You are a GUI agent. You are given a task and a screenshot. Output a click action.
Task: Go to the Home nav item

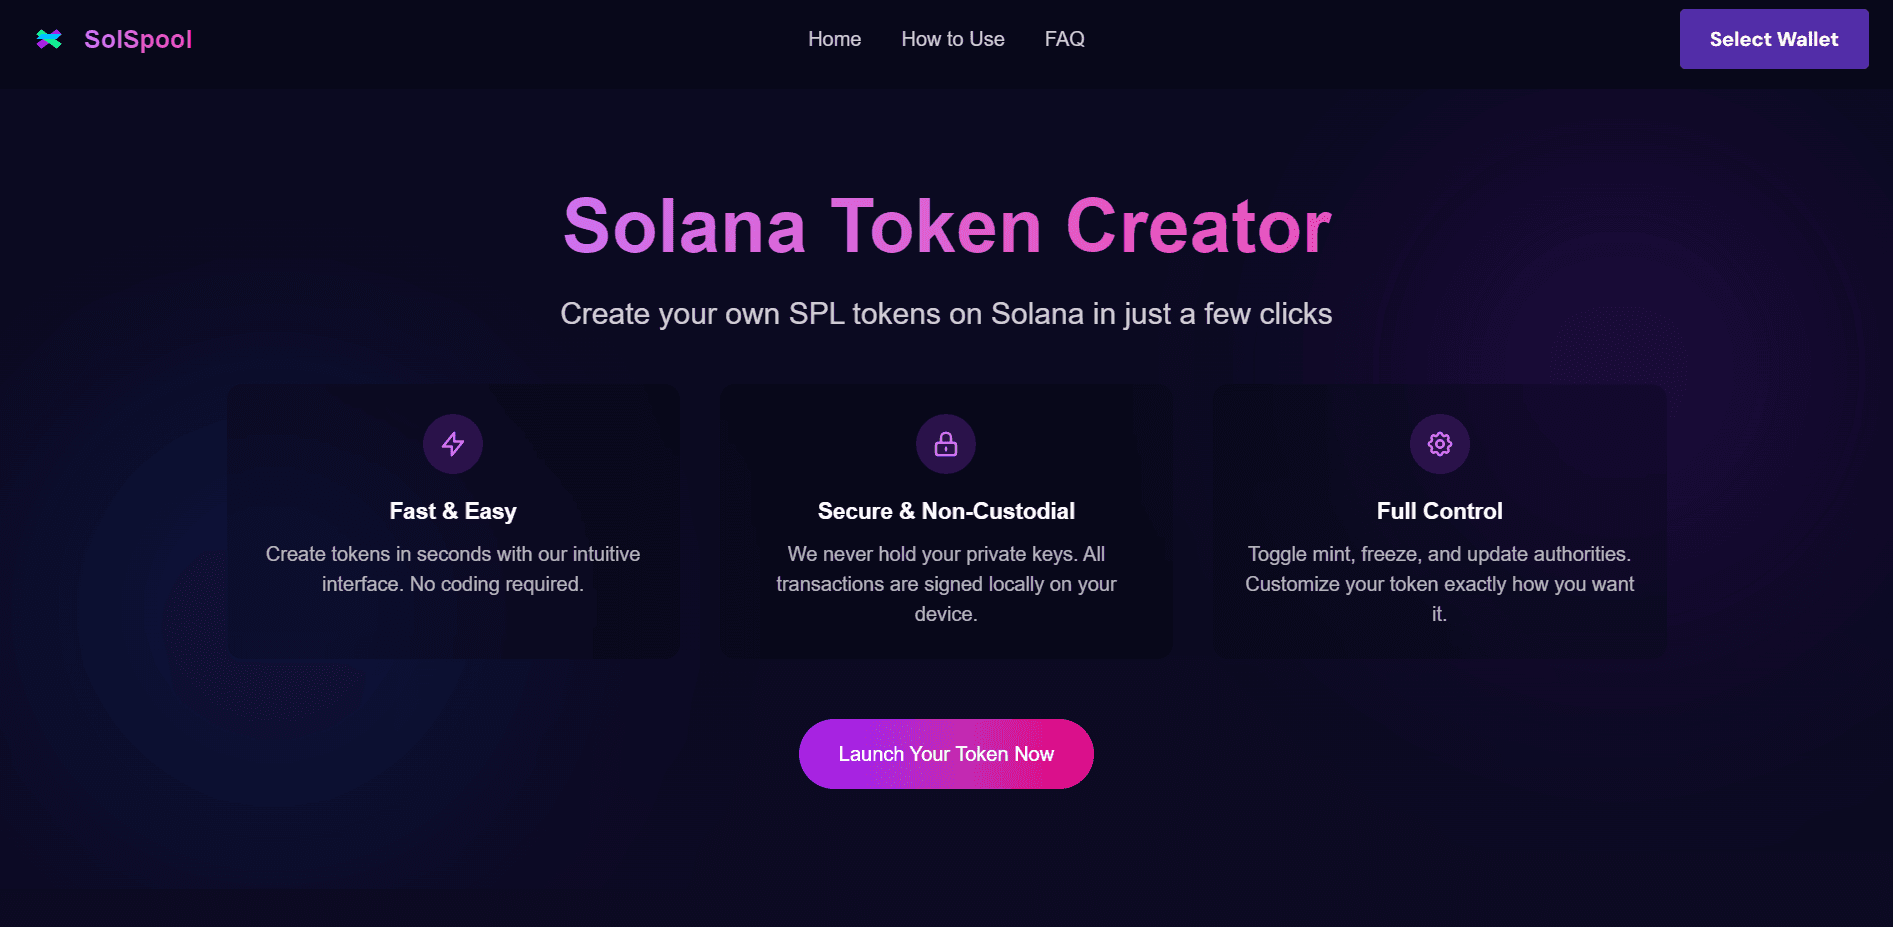834,39
